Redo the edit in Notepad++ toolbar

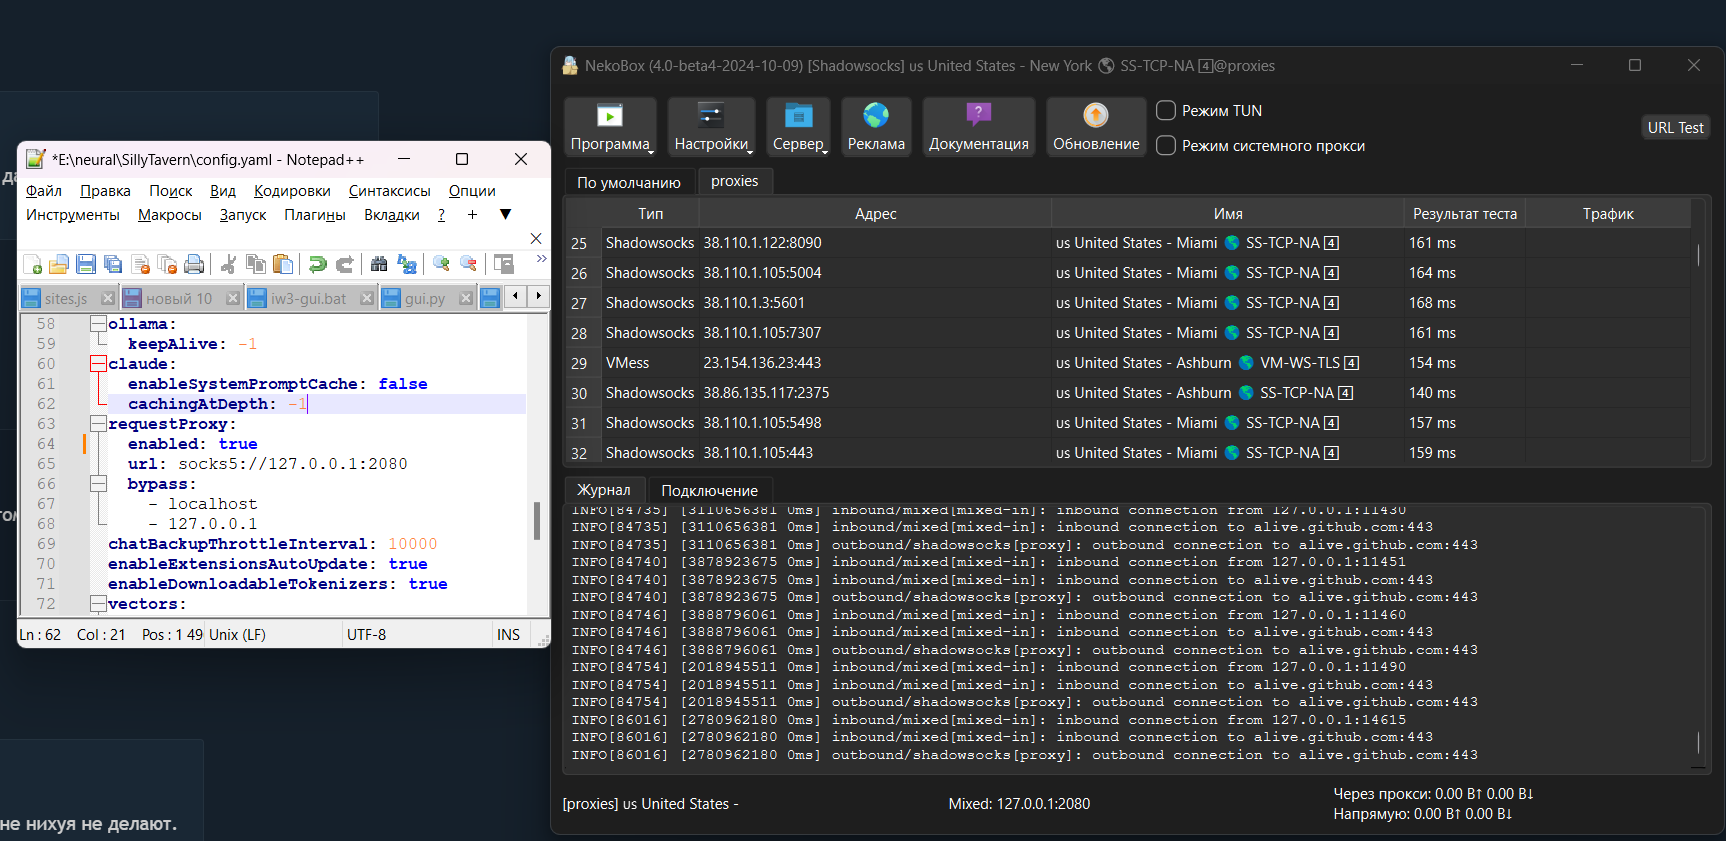pos(345,264)
